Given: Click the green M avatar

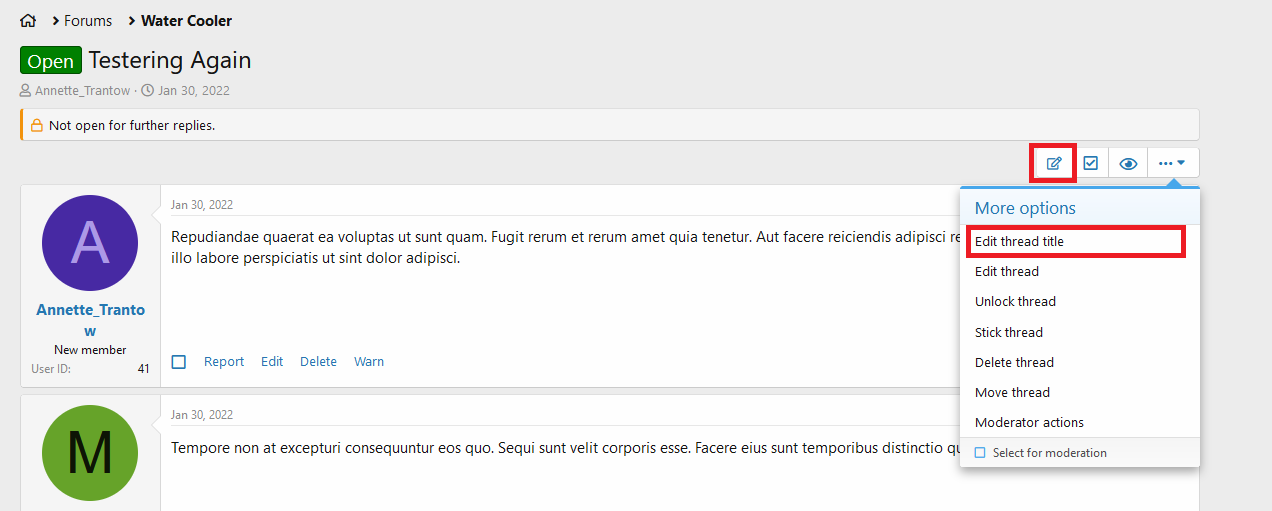Looking at the screenshot, I should tap(90, 452).
